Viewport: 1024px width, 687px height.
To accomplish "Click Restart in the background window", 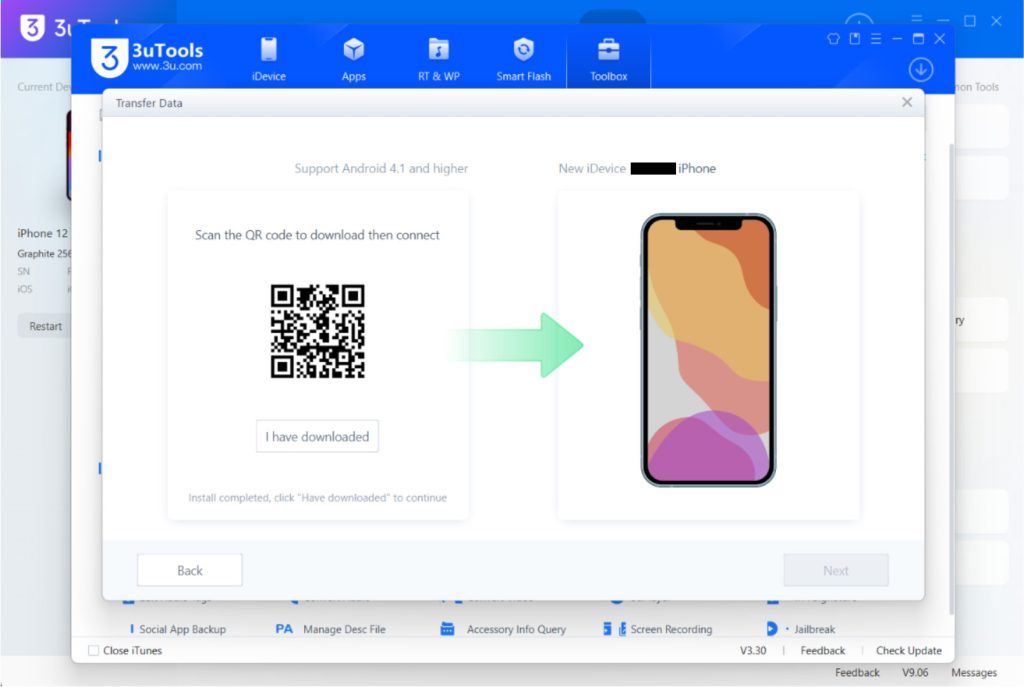I will [x=44, y=326].
